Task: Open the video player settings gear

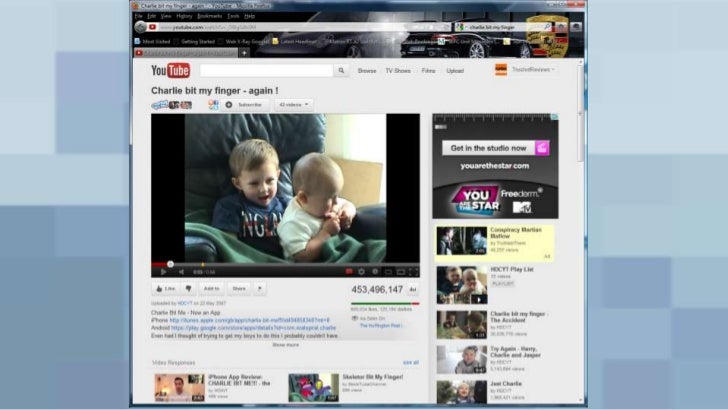Action: coord(361,272)
